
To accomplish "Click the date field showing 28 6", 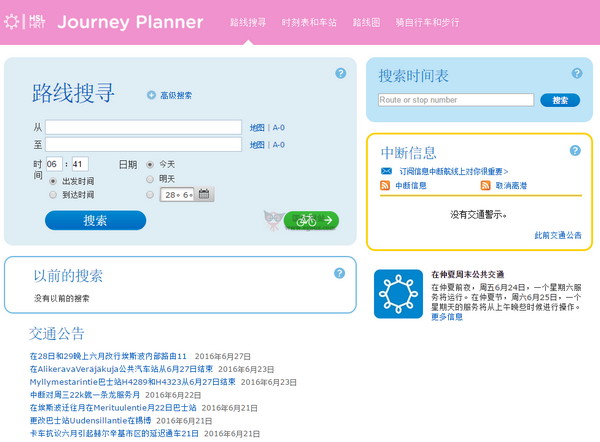I will tap(177, 195).
